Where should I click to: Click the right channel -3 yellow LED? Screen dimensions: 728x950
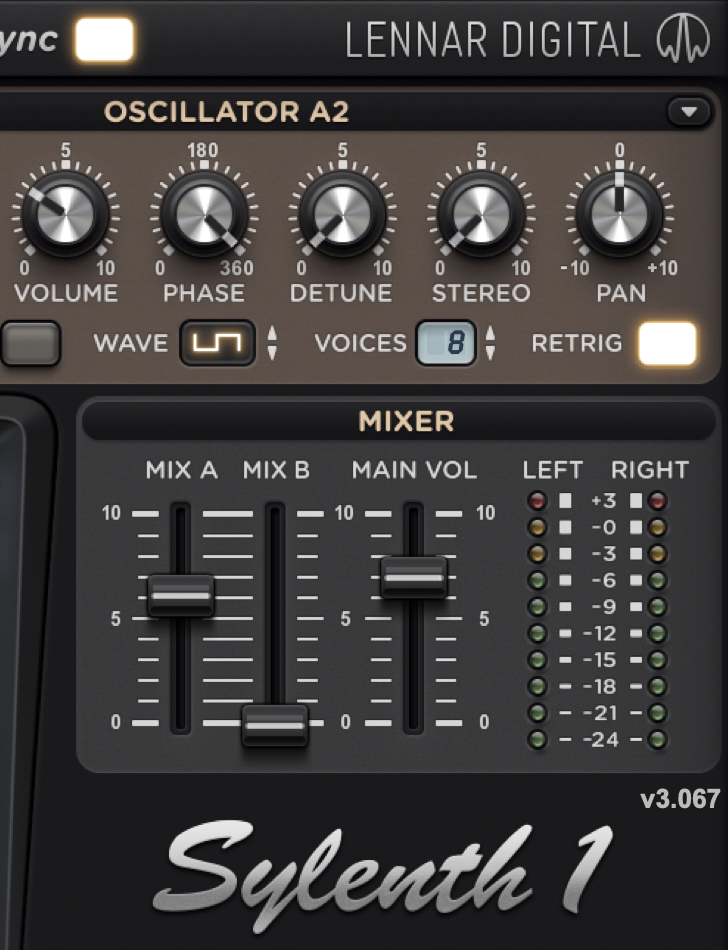(x=657, y=554)
